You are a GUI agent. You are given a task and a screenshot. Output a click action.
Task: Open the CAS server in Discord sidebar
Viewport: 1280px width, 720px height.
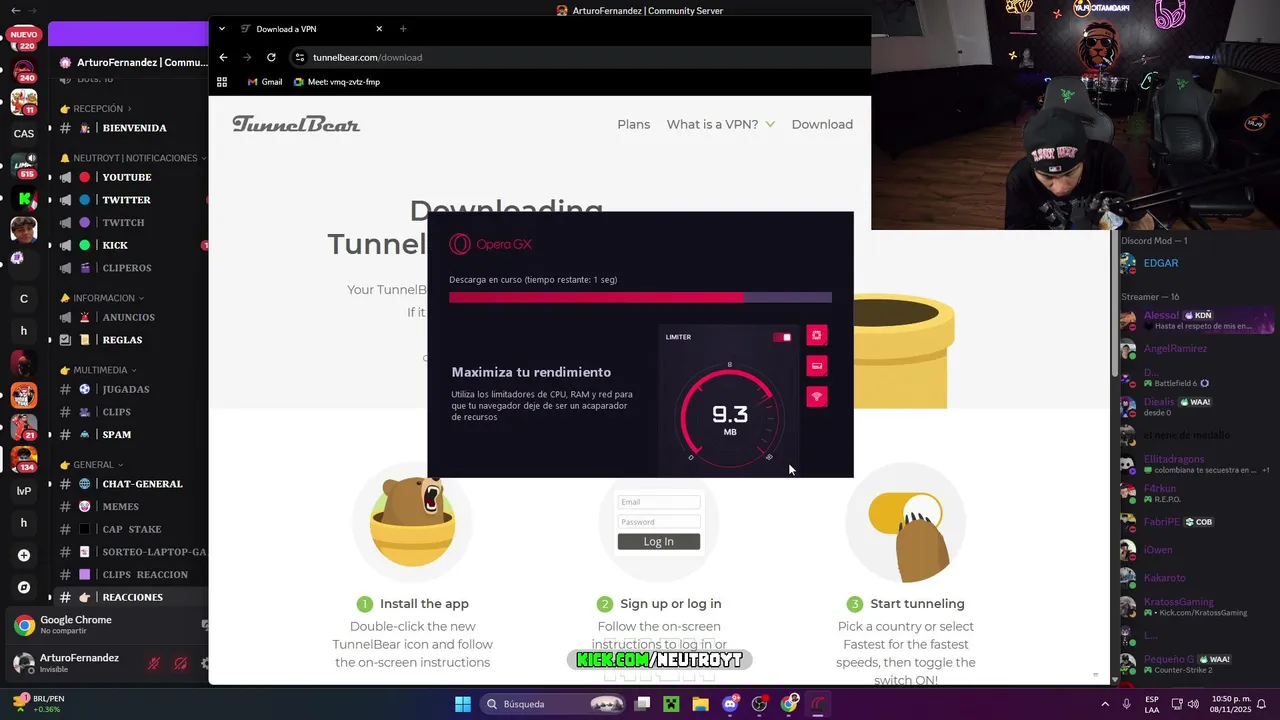[x=24, y=133]
